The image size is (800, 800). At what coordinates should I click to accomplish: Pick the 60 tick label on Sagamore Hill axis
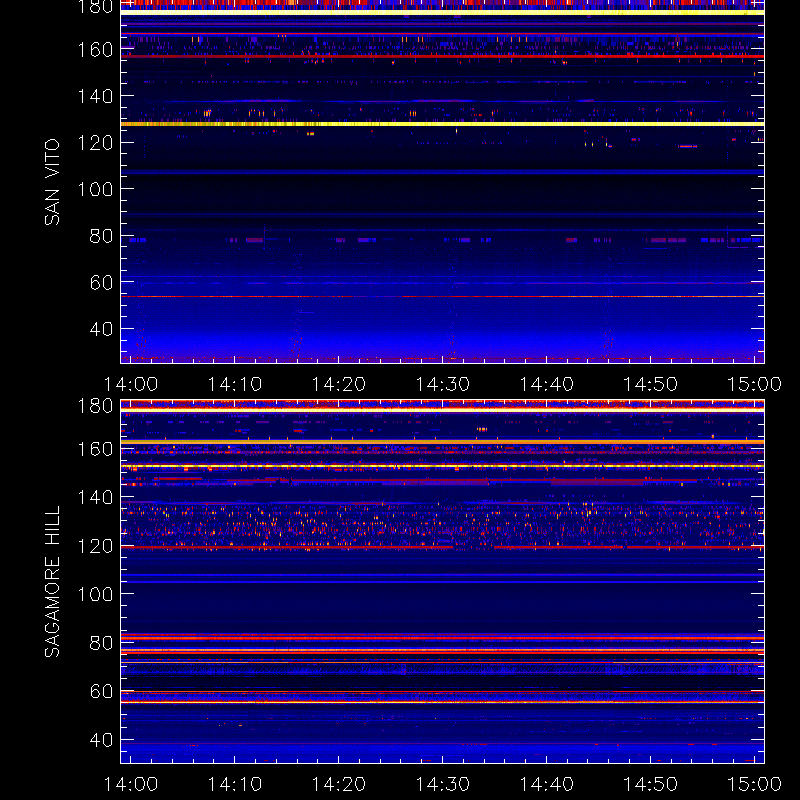click(x=101, y=691)
